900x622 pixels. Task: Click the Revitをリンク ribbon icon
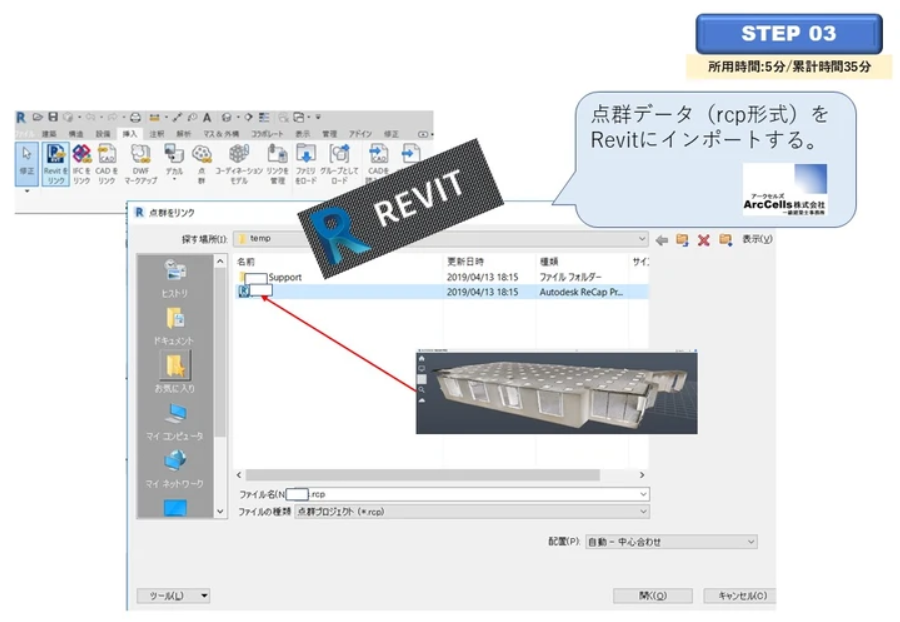[x=56, y=164]
